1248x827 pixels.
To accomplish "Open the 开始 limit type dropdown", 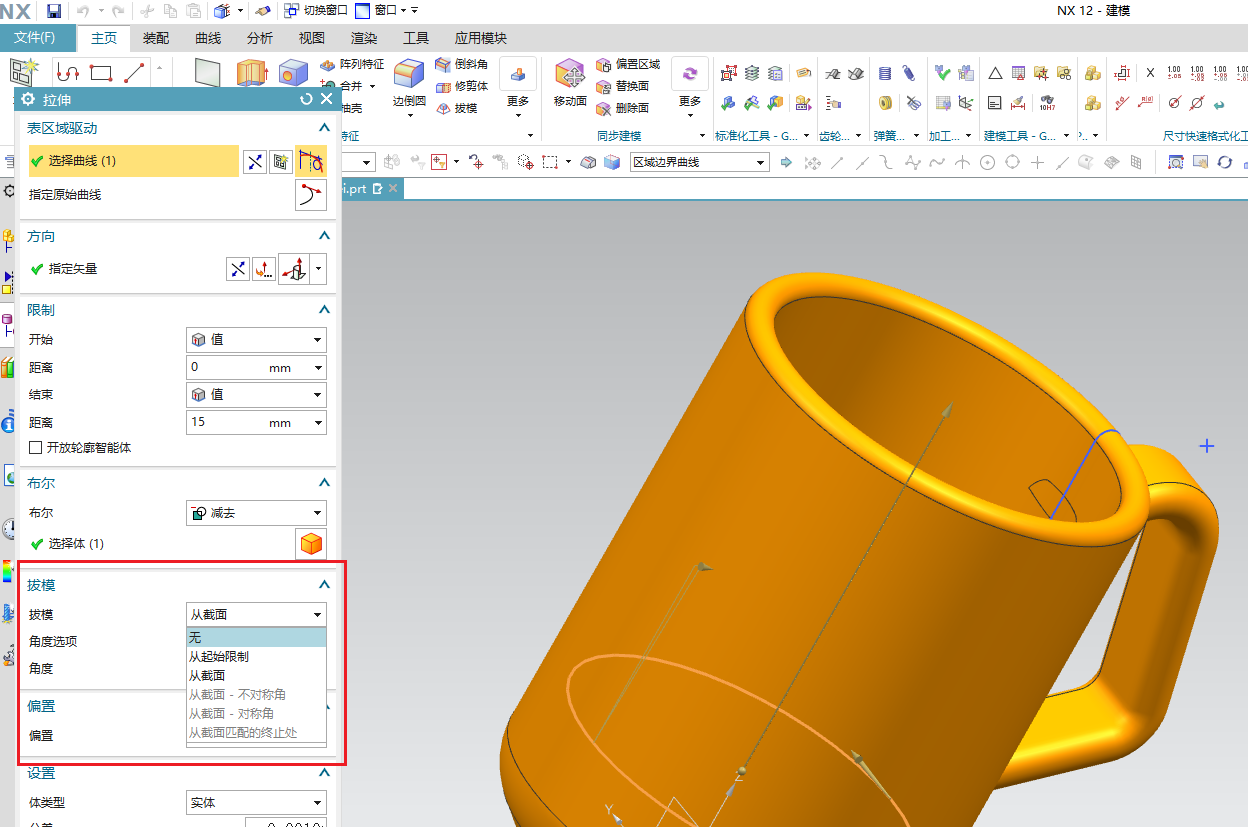I will pyautogui.click(x=256, y=340).
